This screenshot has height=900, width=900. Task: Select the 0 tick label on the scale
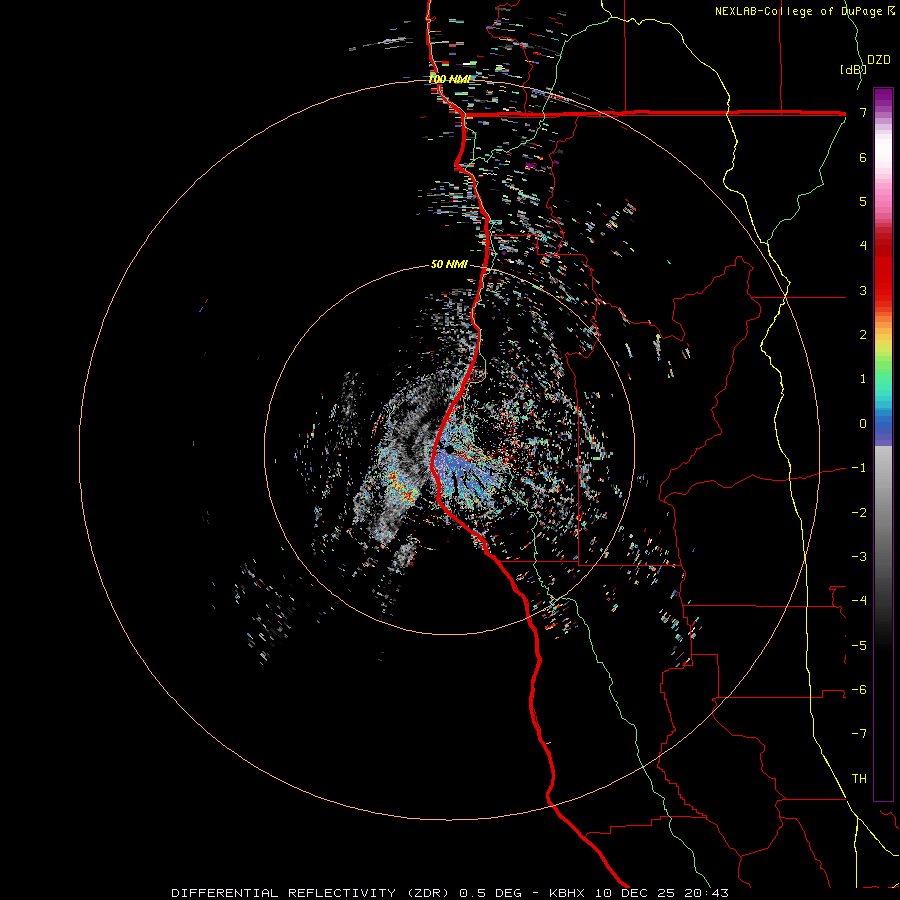pyautogui.click(x=863, y=424)
